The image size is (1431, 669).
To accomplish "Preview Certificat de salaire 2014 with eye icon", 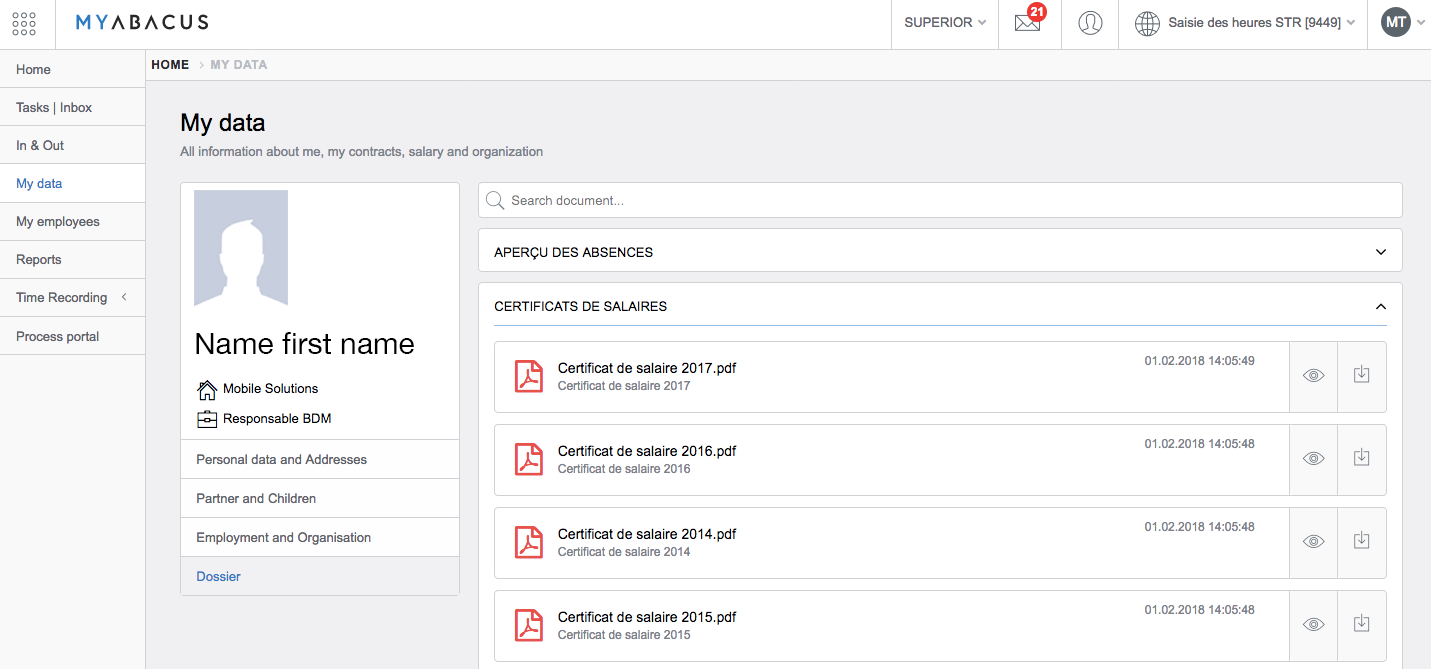I will [x=1313, y=542].
